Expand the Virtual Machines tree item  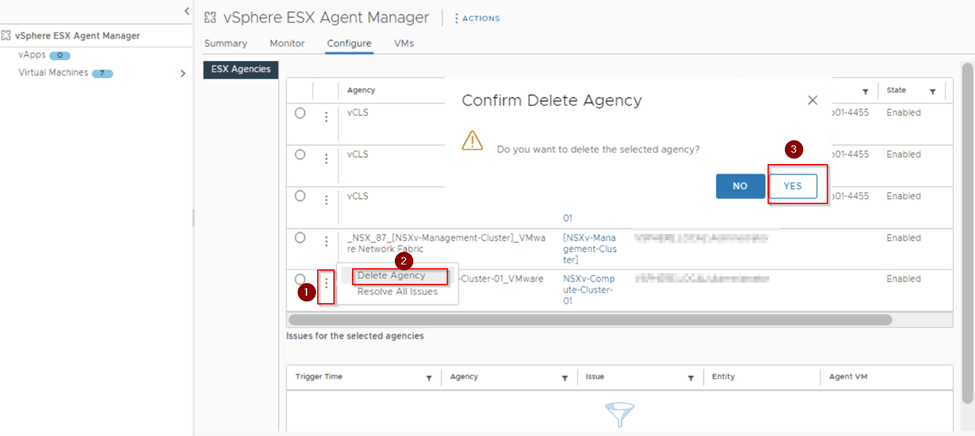(182, 73)
